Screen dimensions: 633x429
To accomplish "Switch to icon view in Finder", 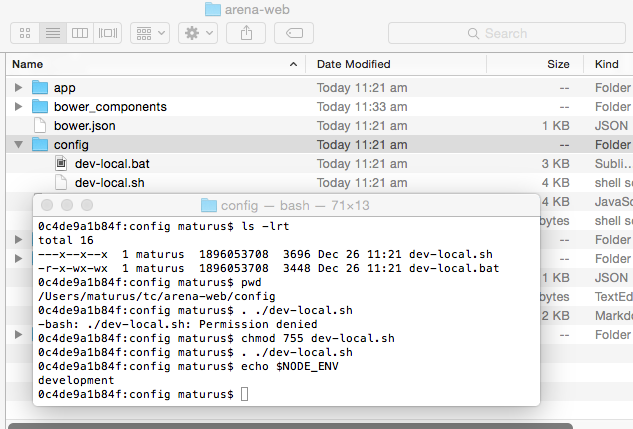I will pyautogui.click(x=25, y=33).
